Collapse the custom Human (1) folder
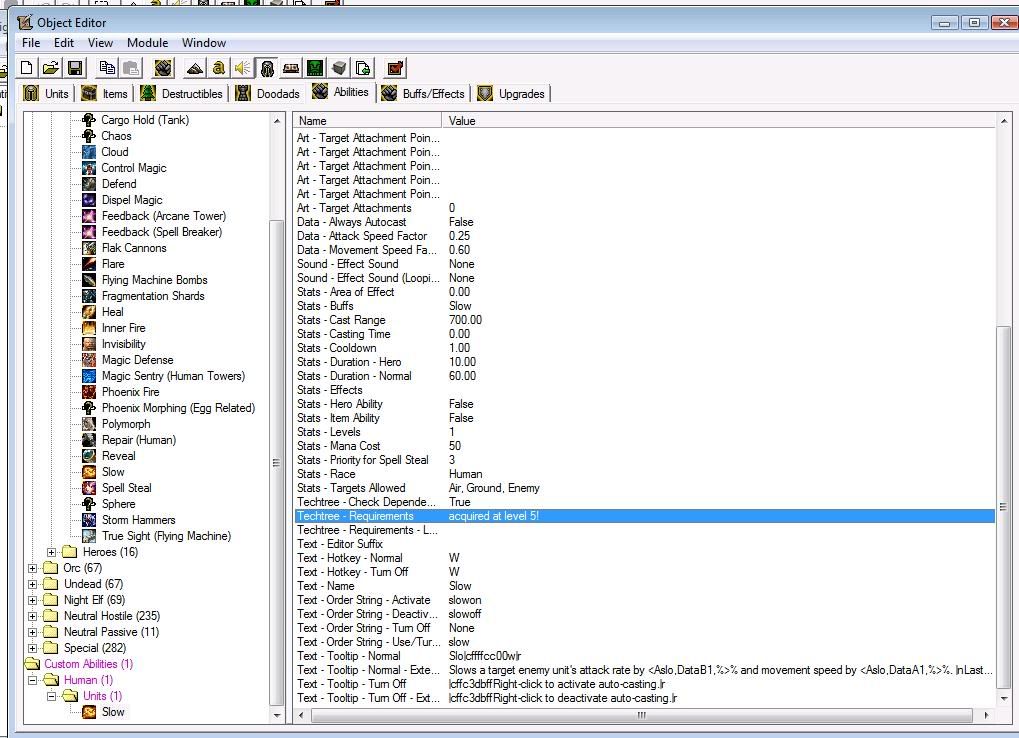 pyautogui.click(x=32, y=680)
